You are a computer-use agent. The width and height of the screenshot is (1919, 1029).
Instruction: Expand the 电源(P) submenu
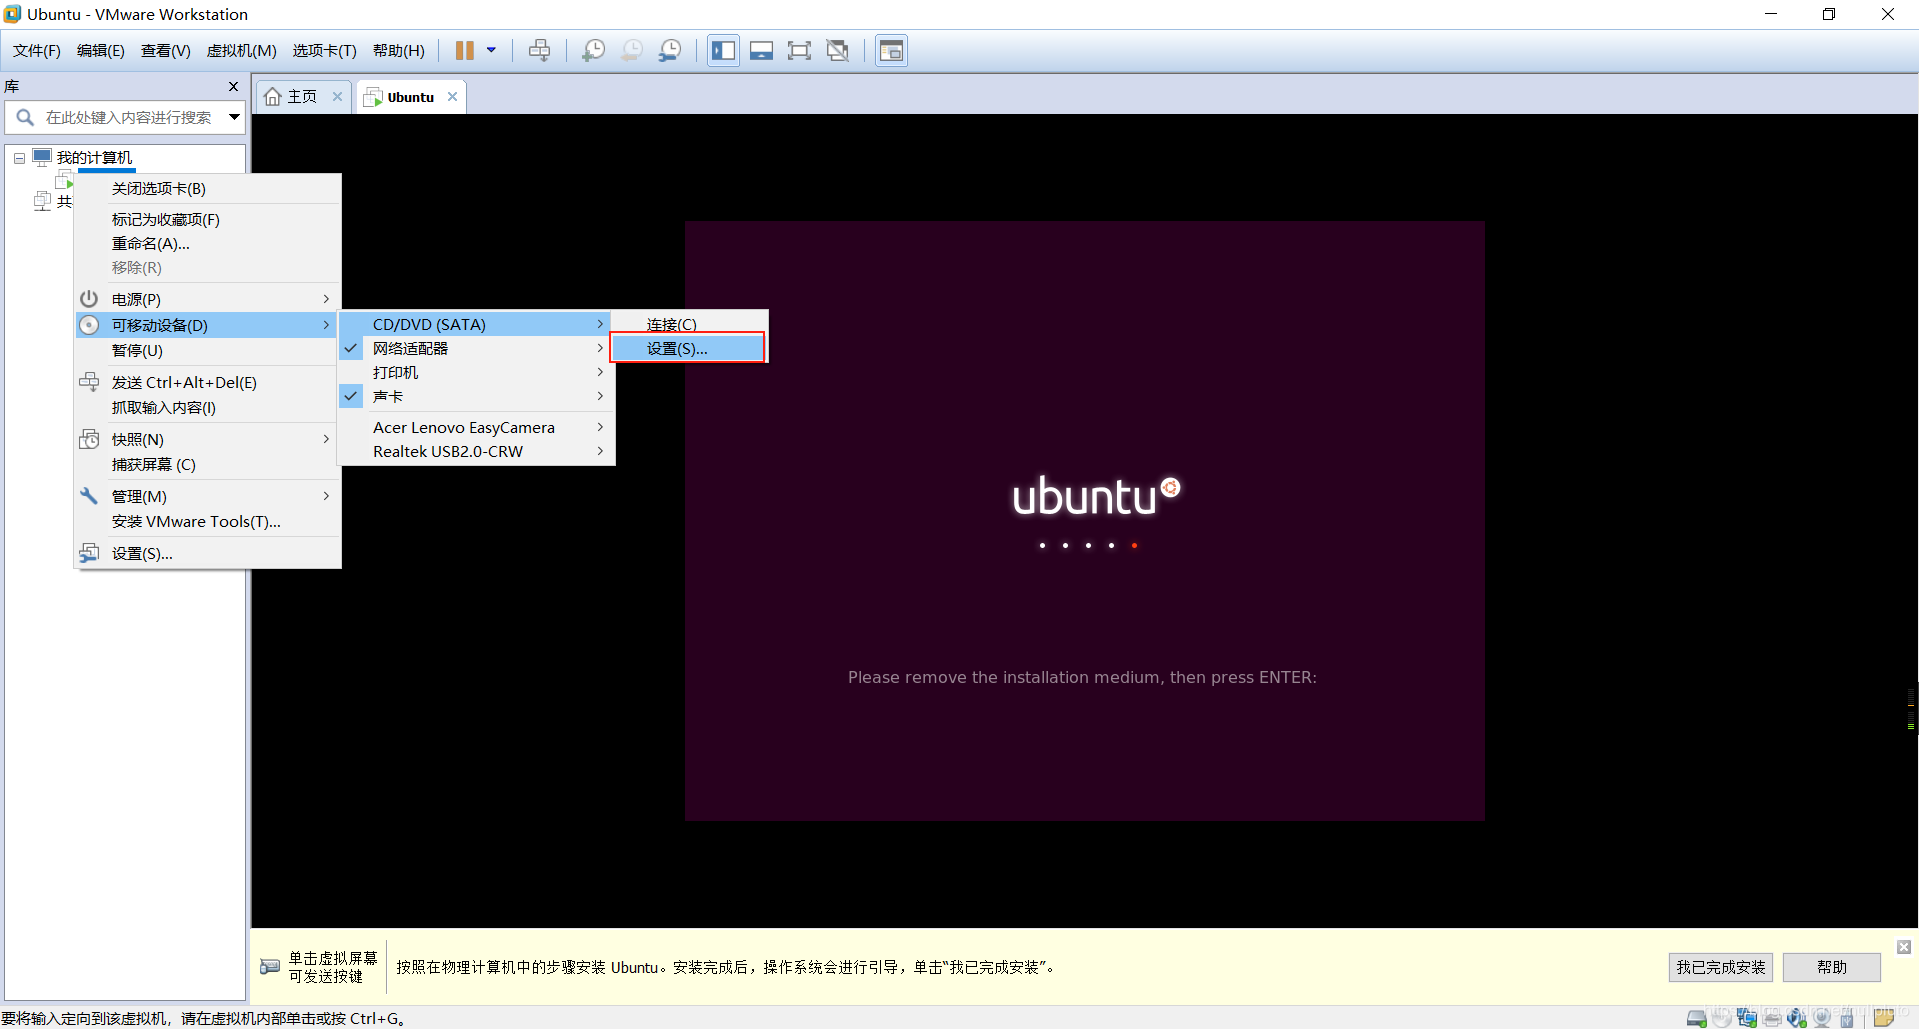pos(207,299)
